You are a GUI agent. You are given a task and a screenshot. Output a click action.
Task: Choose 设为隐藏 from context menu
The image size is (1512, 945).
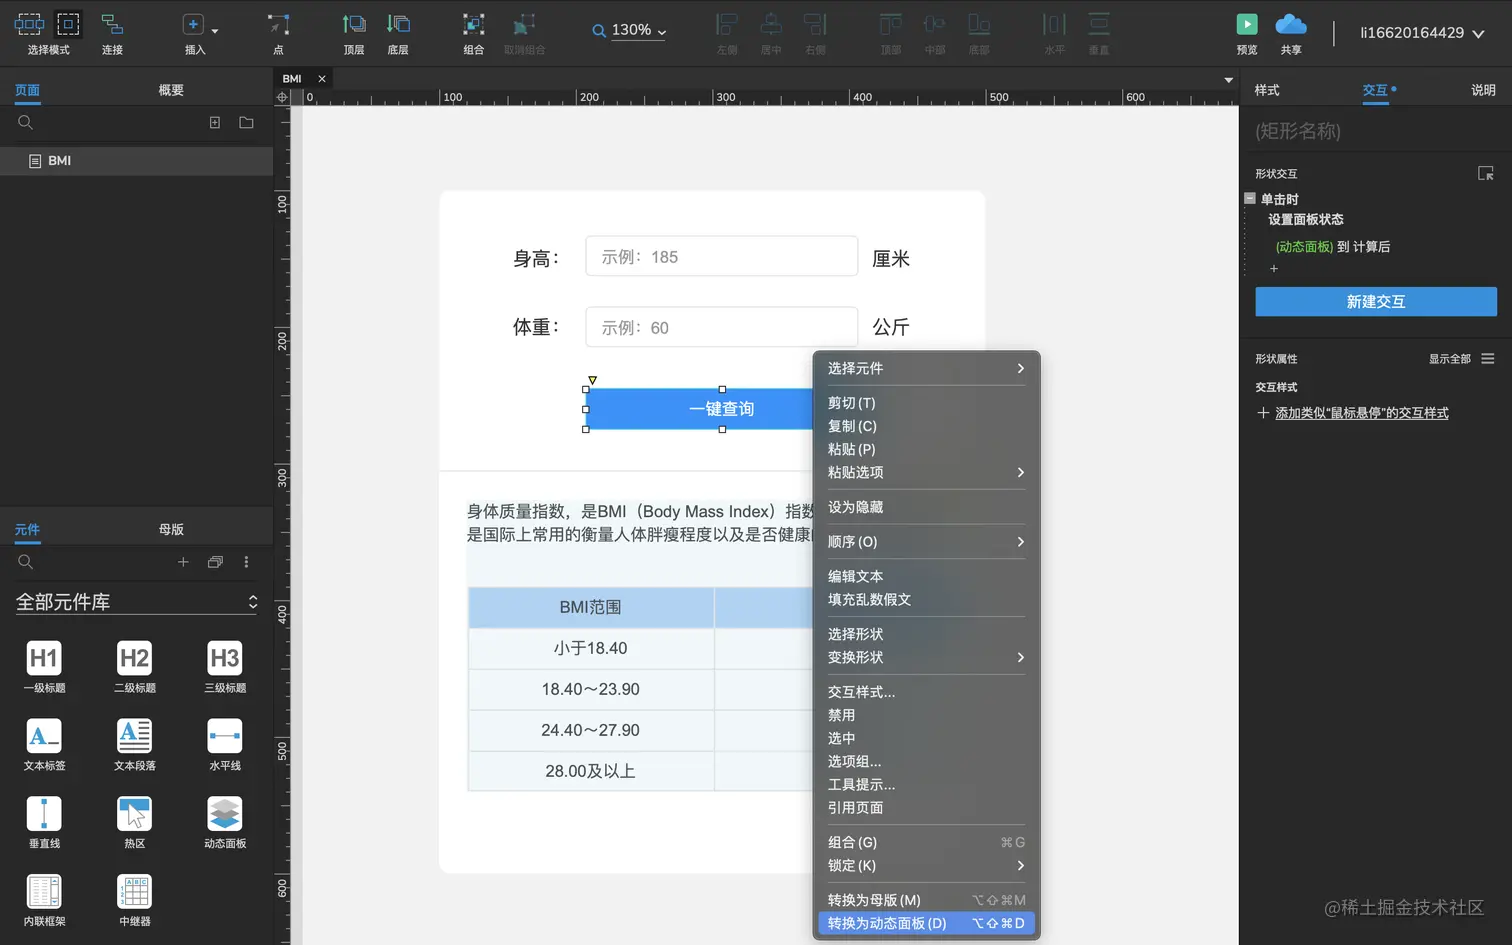pyautogui.click(x=926, y=507)
